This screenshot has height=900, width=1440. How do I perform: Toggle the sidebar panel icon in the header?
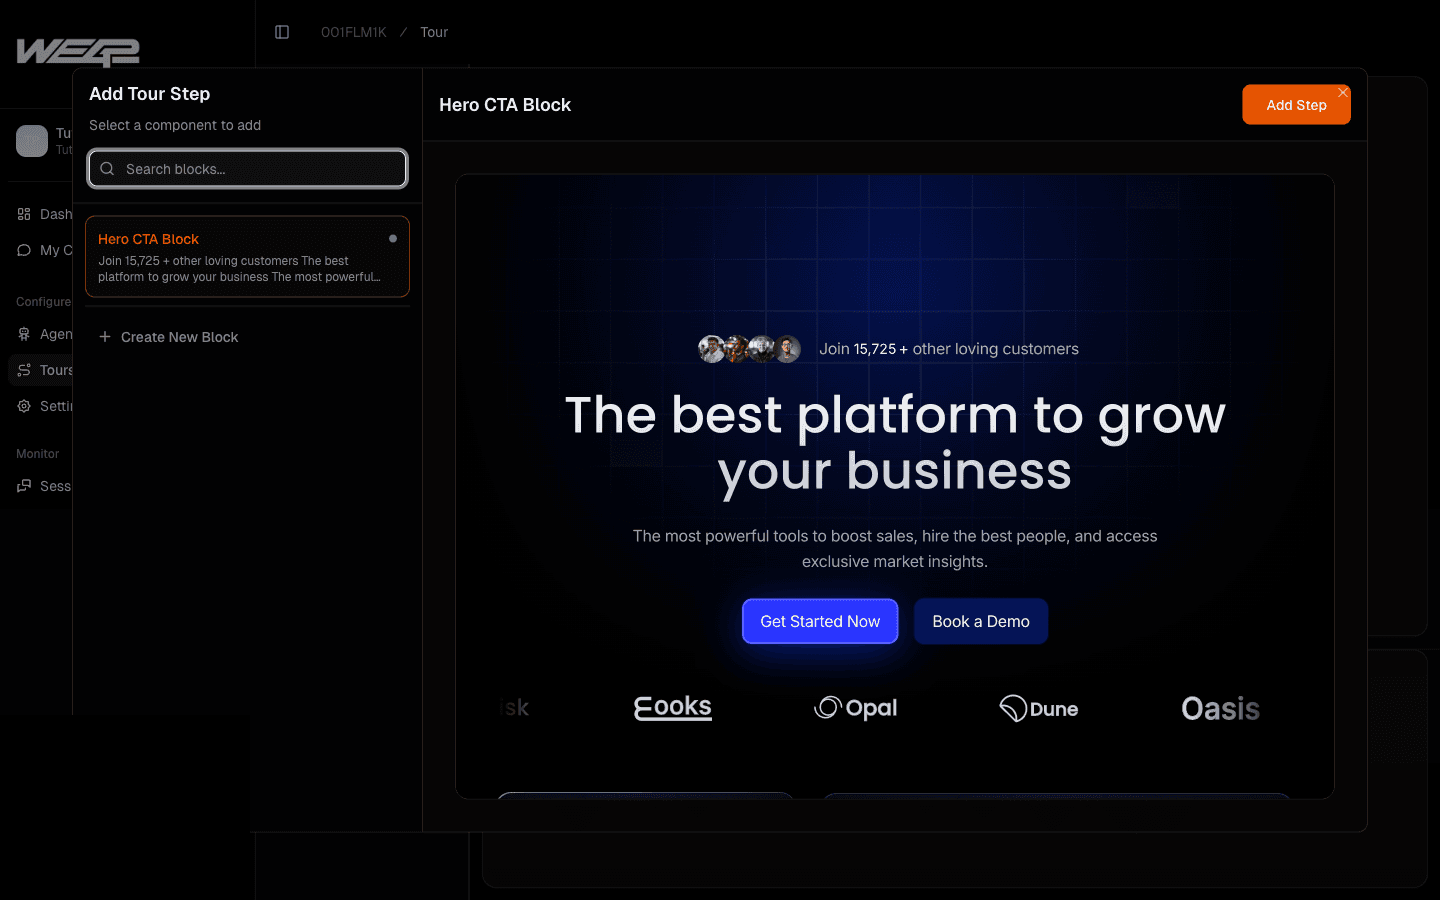pos(282,32)
